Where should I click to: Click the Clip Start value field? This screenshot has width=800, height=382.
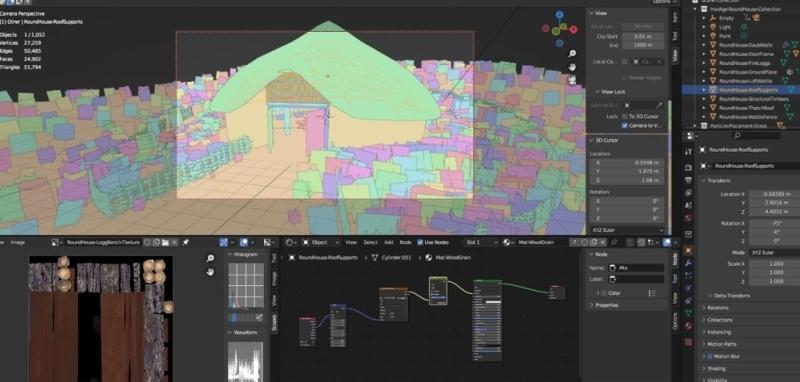click(643, 36)
